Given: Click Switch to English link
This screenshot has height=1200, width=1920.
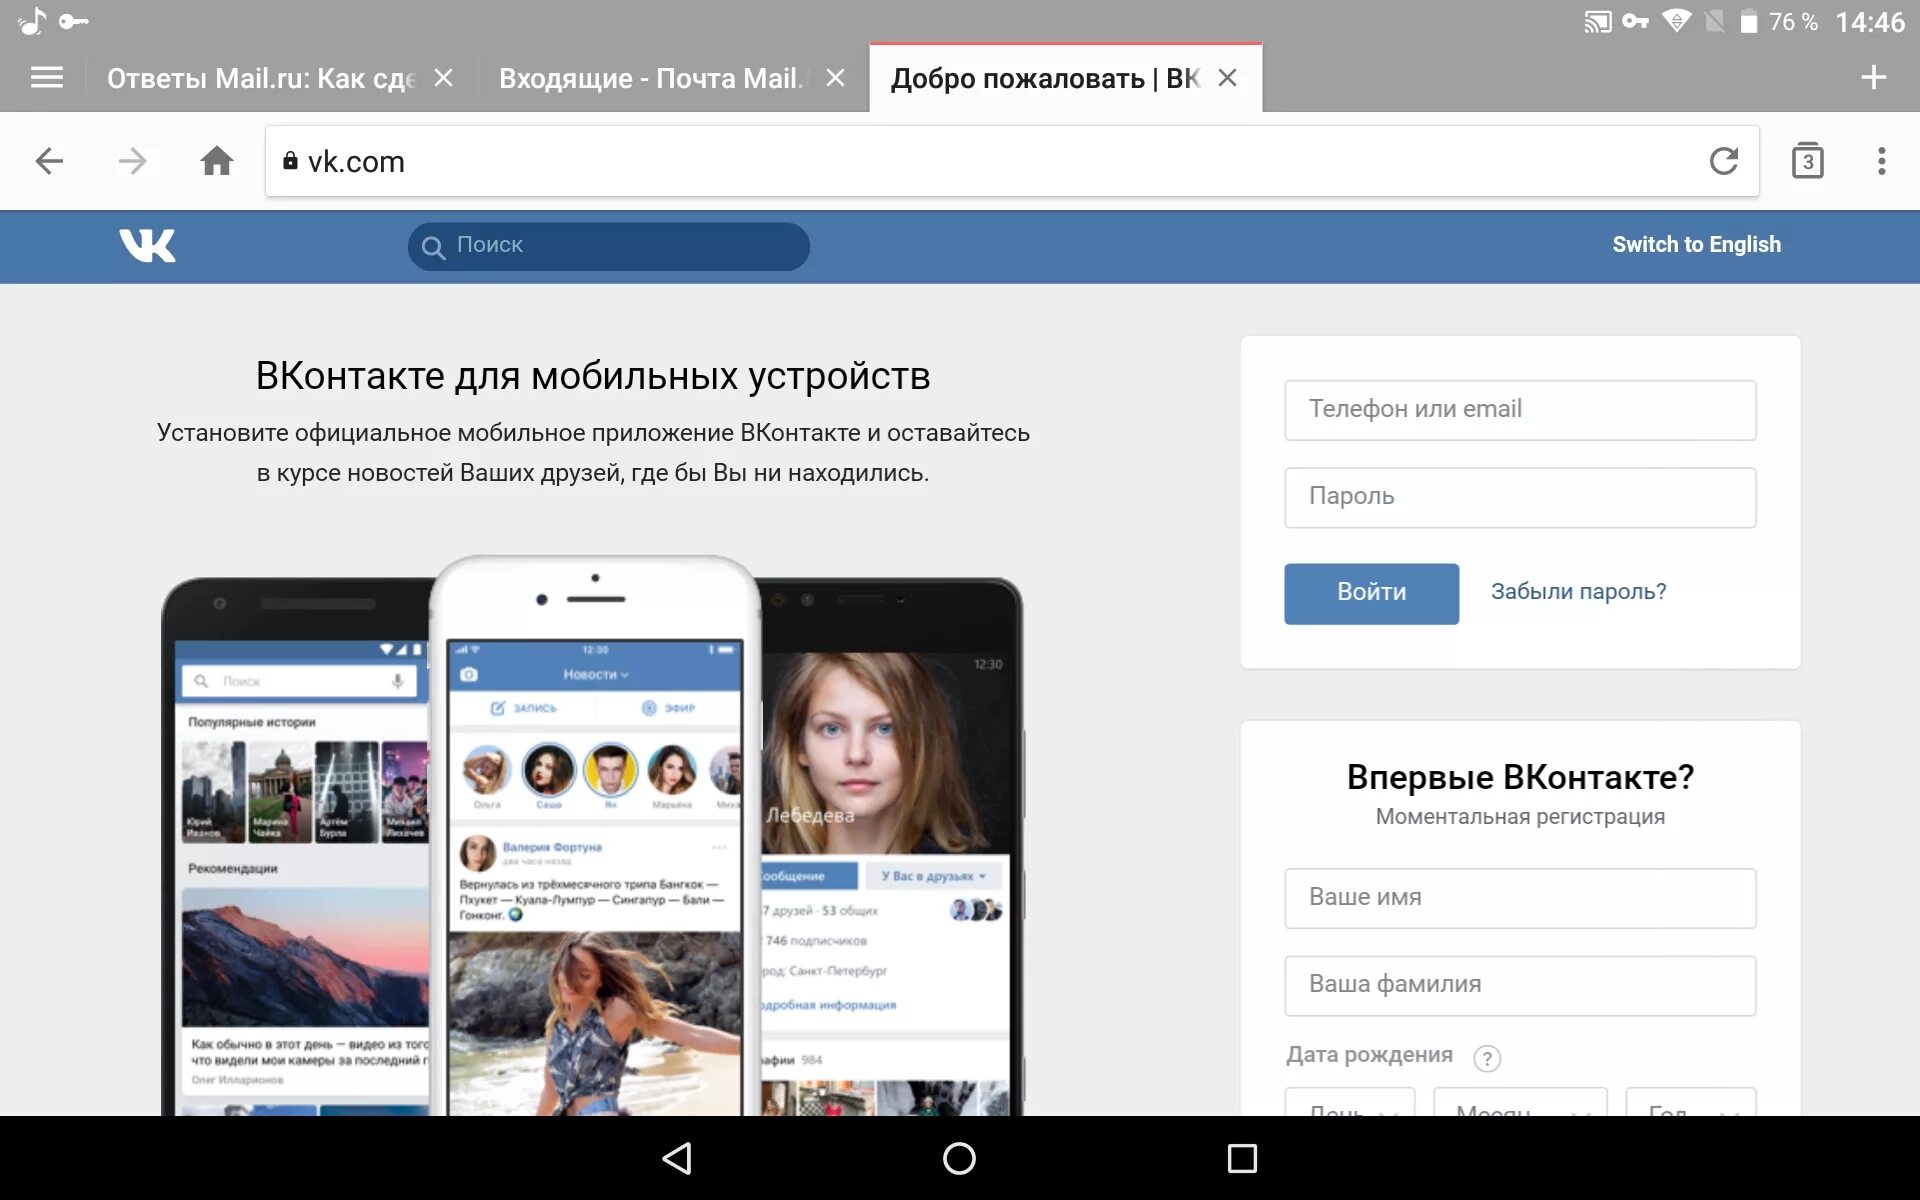Looking at the screenshot, I should point(1696,245).
